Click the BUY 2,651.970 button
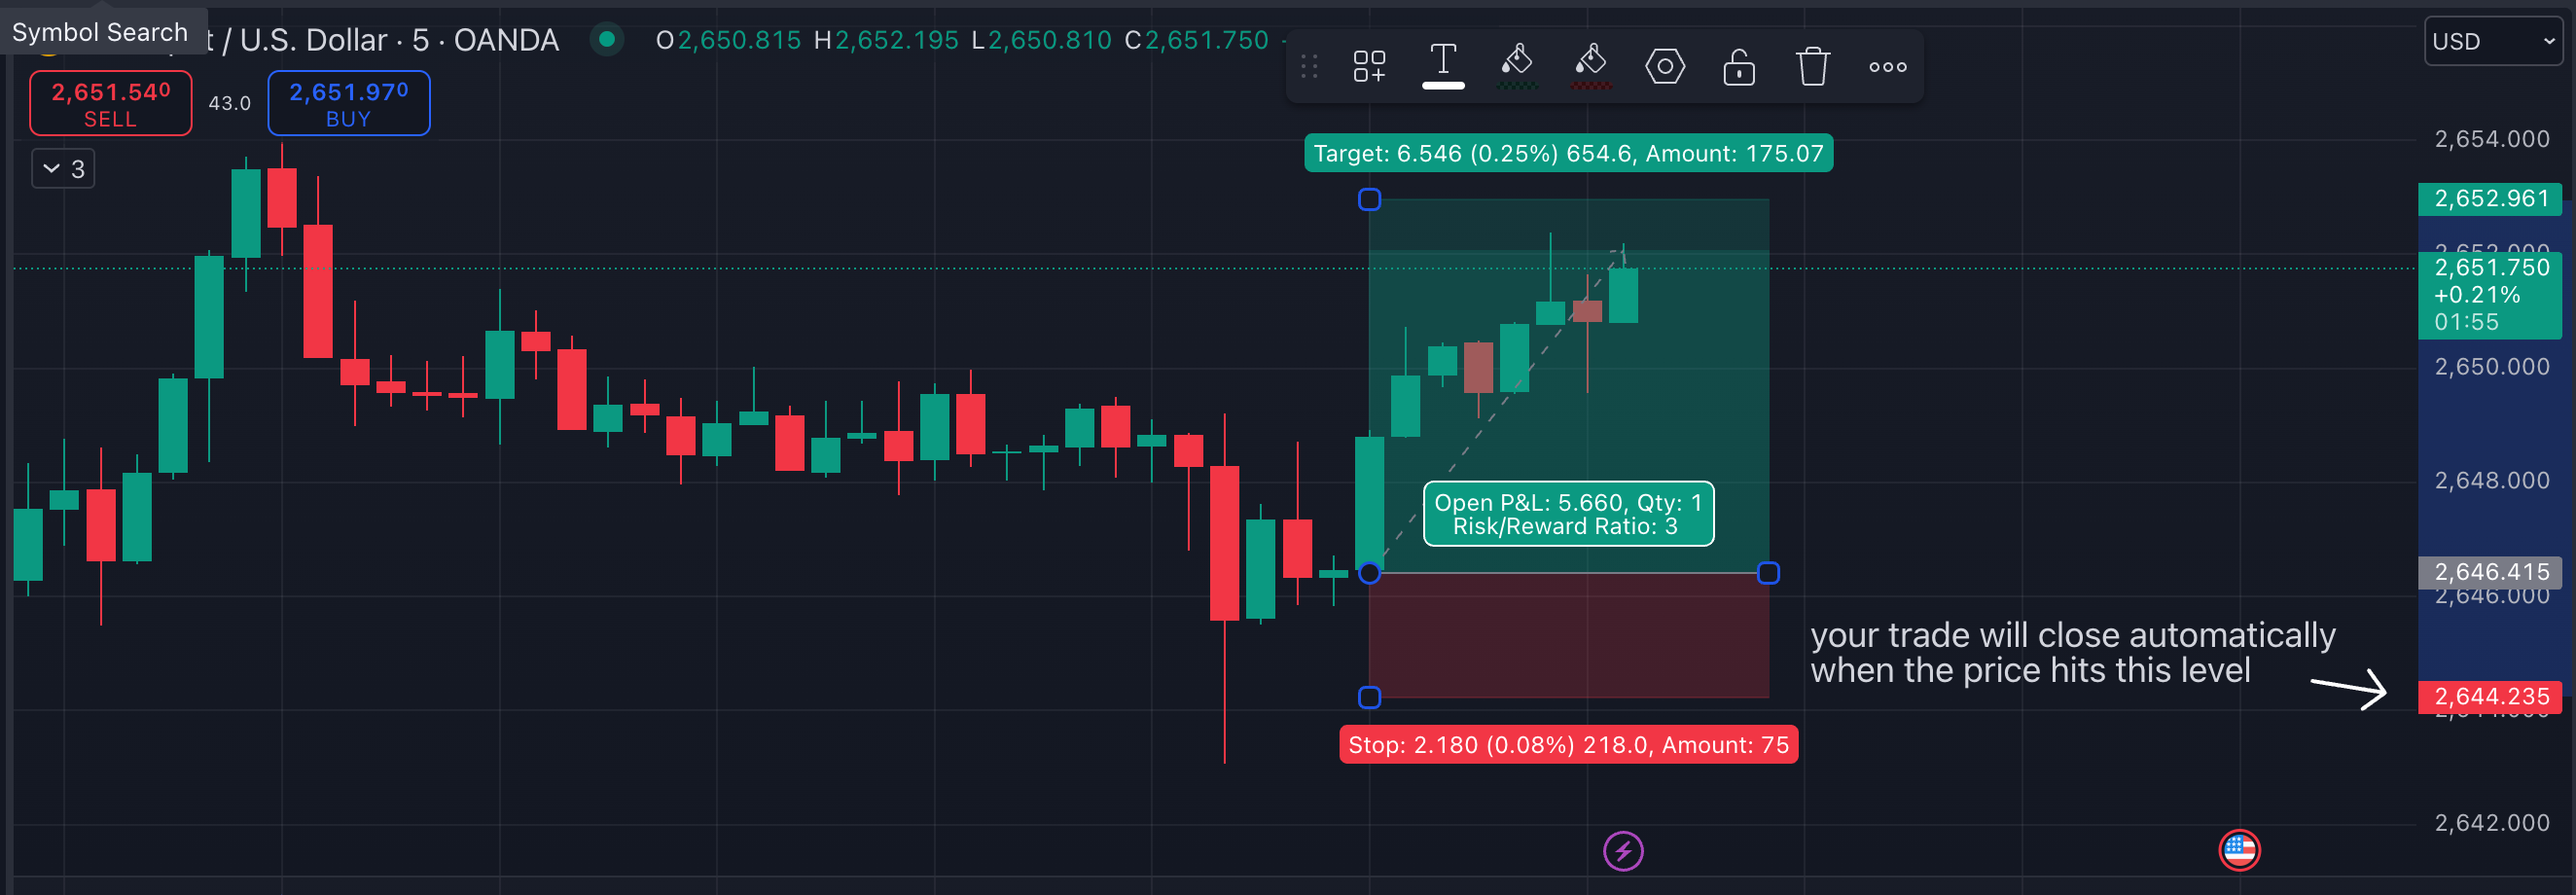Image resolution: width=2576 pixels, height=895 pixels. 349,103
